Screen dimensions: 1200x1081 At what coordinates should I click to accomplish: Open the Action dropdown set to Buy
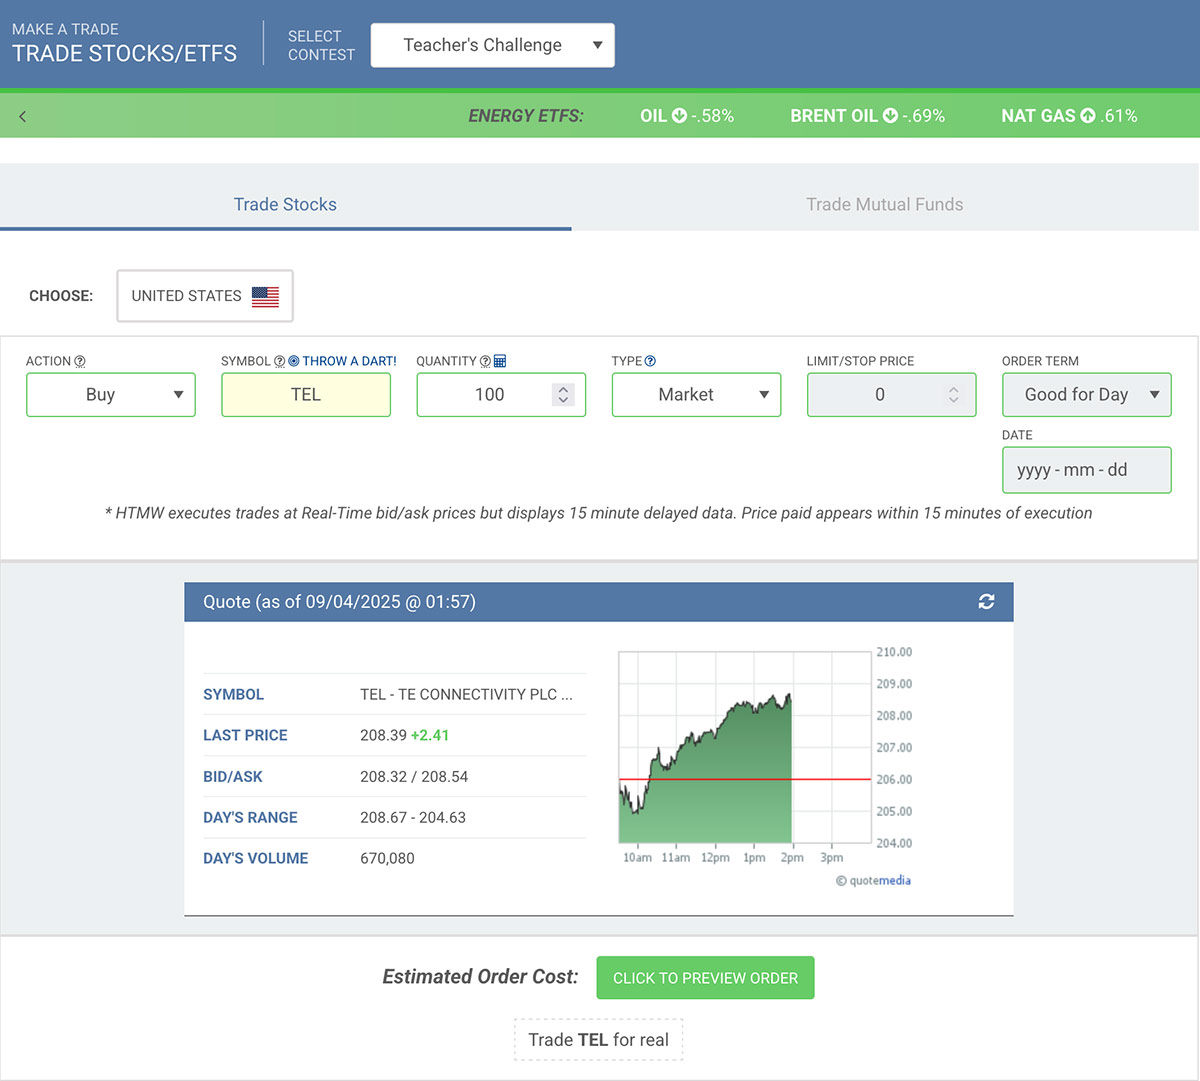click(x=110, y=395)
